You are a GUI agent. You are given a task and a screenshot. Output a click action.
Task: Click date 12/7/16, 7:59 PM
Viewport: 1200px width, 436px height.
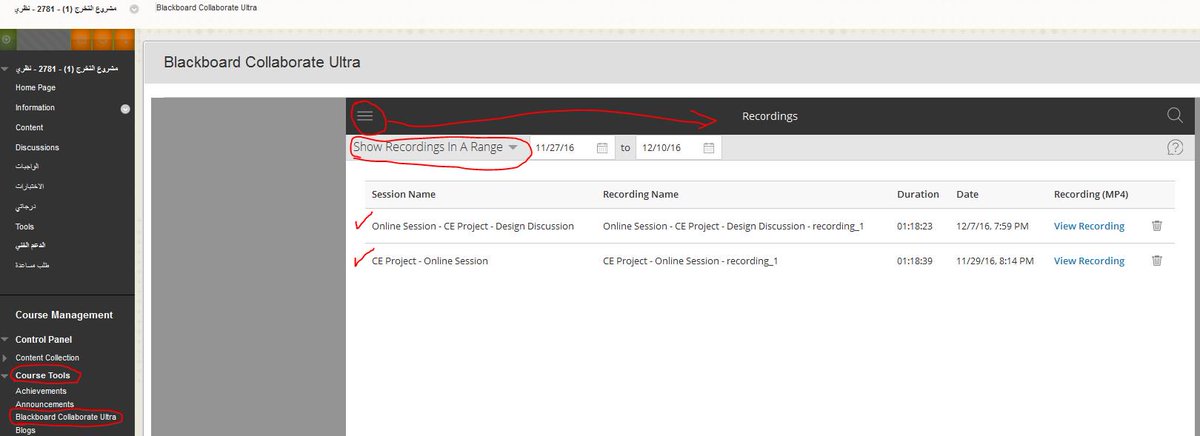point(994,226)
